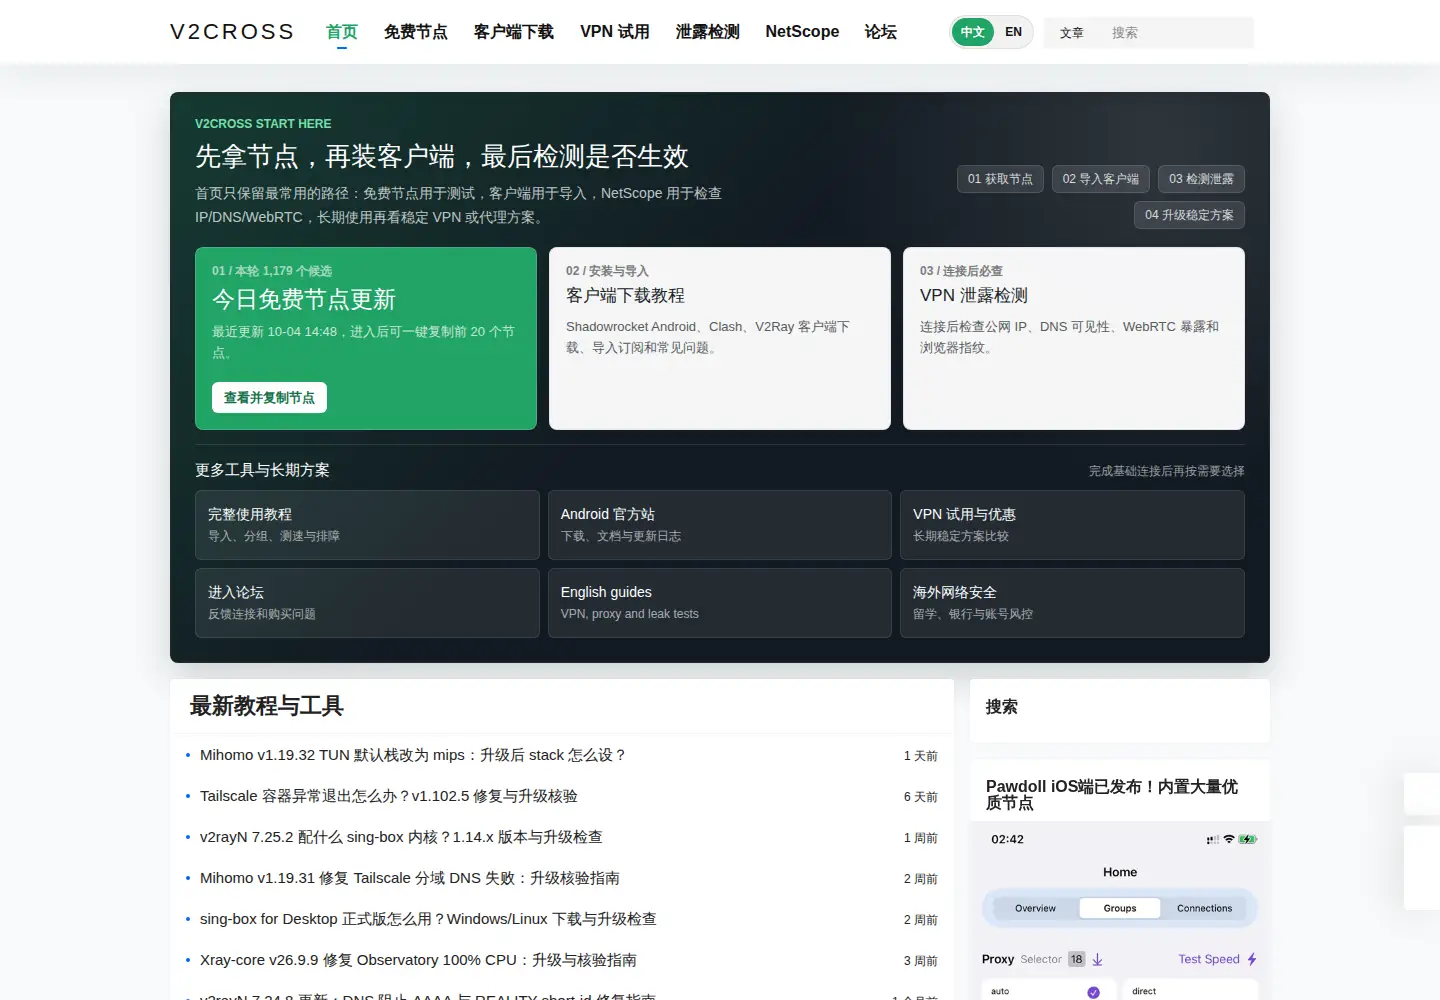Switch language to EN
Viewport: 1440px width, 1000px height.
point(1013,32)
